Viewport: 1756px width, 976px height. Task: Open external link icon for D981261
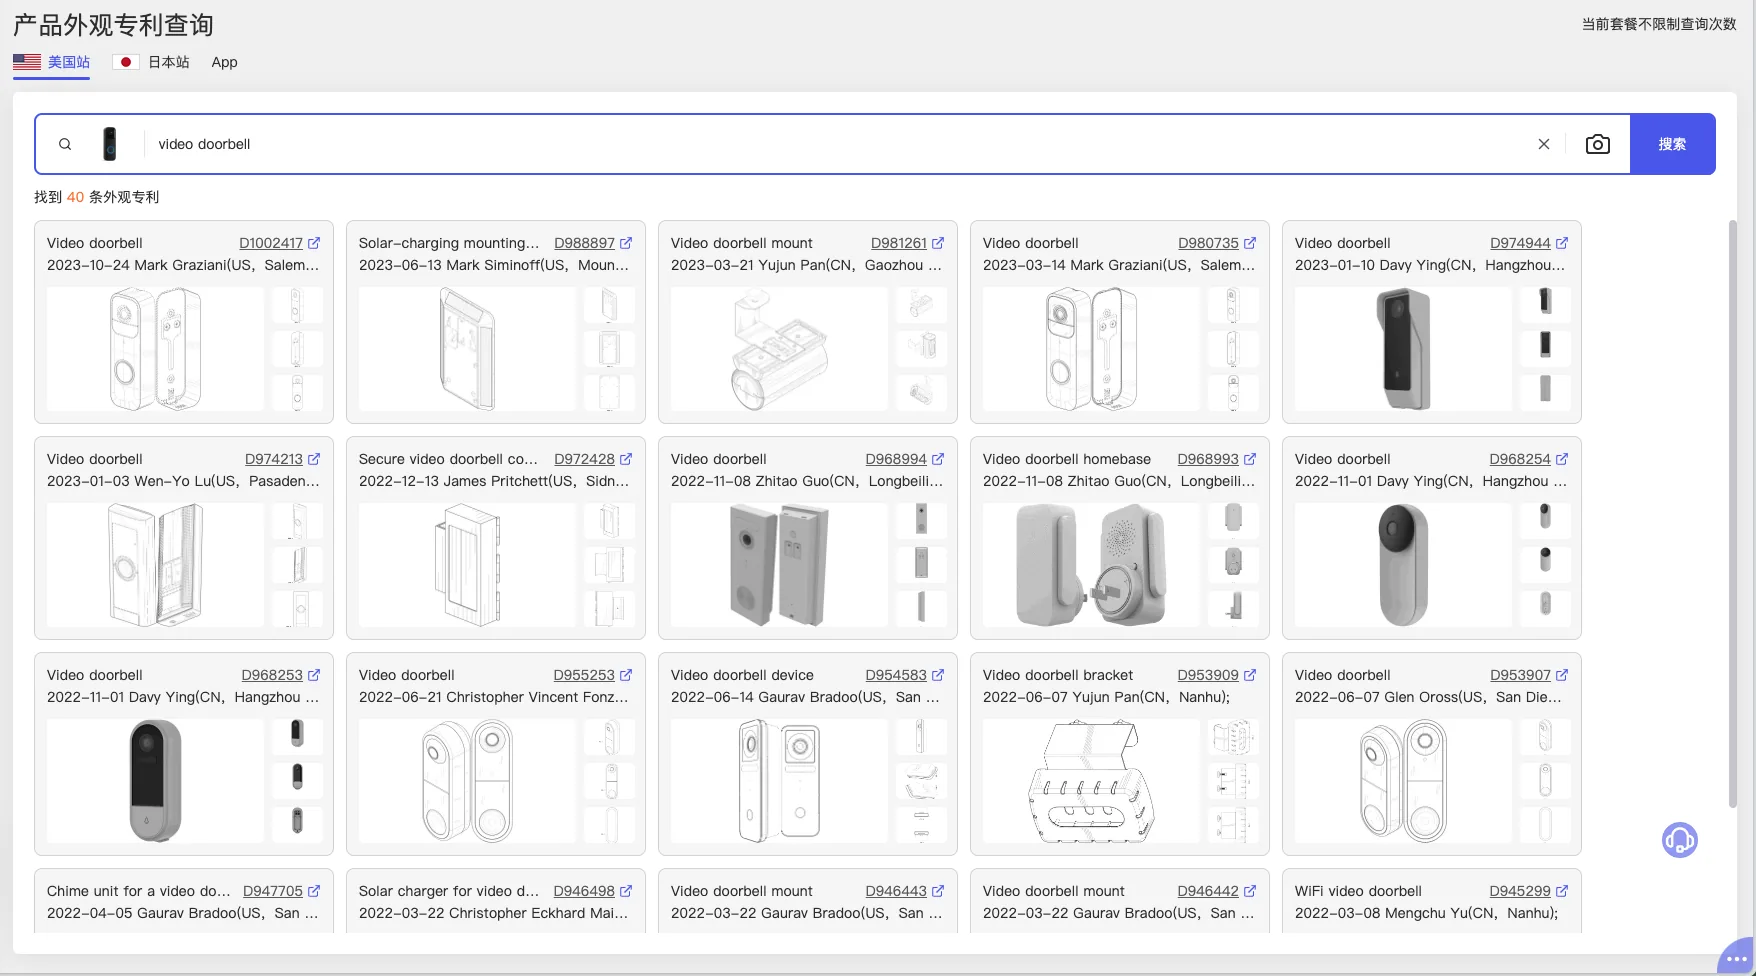(938, 243)
